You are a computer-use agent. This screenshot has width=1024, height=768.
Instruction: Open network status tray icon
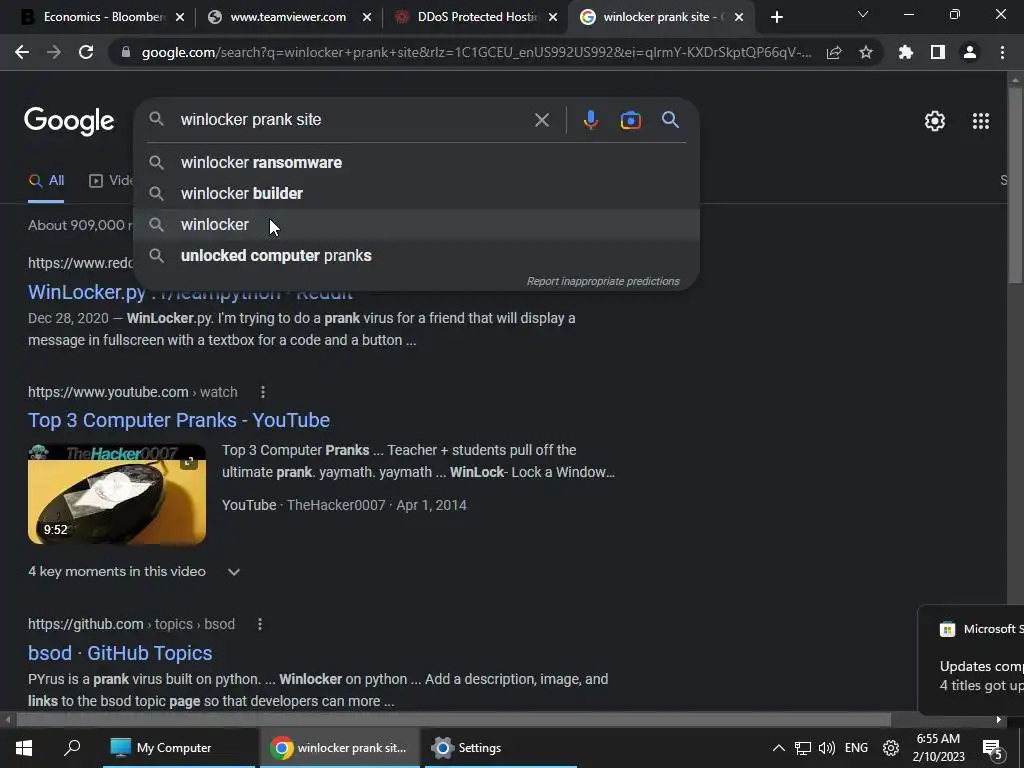click(x=803, y=748)
